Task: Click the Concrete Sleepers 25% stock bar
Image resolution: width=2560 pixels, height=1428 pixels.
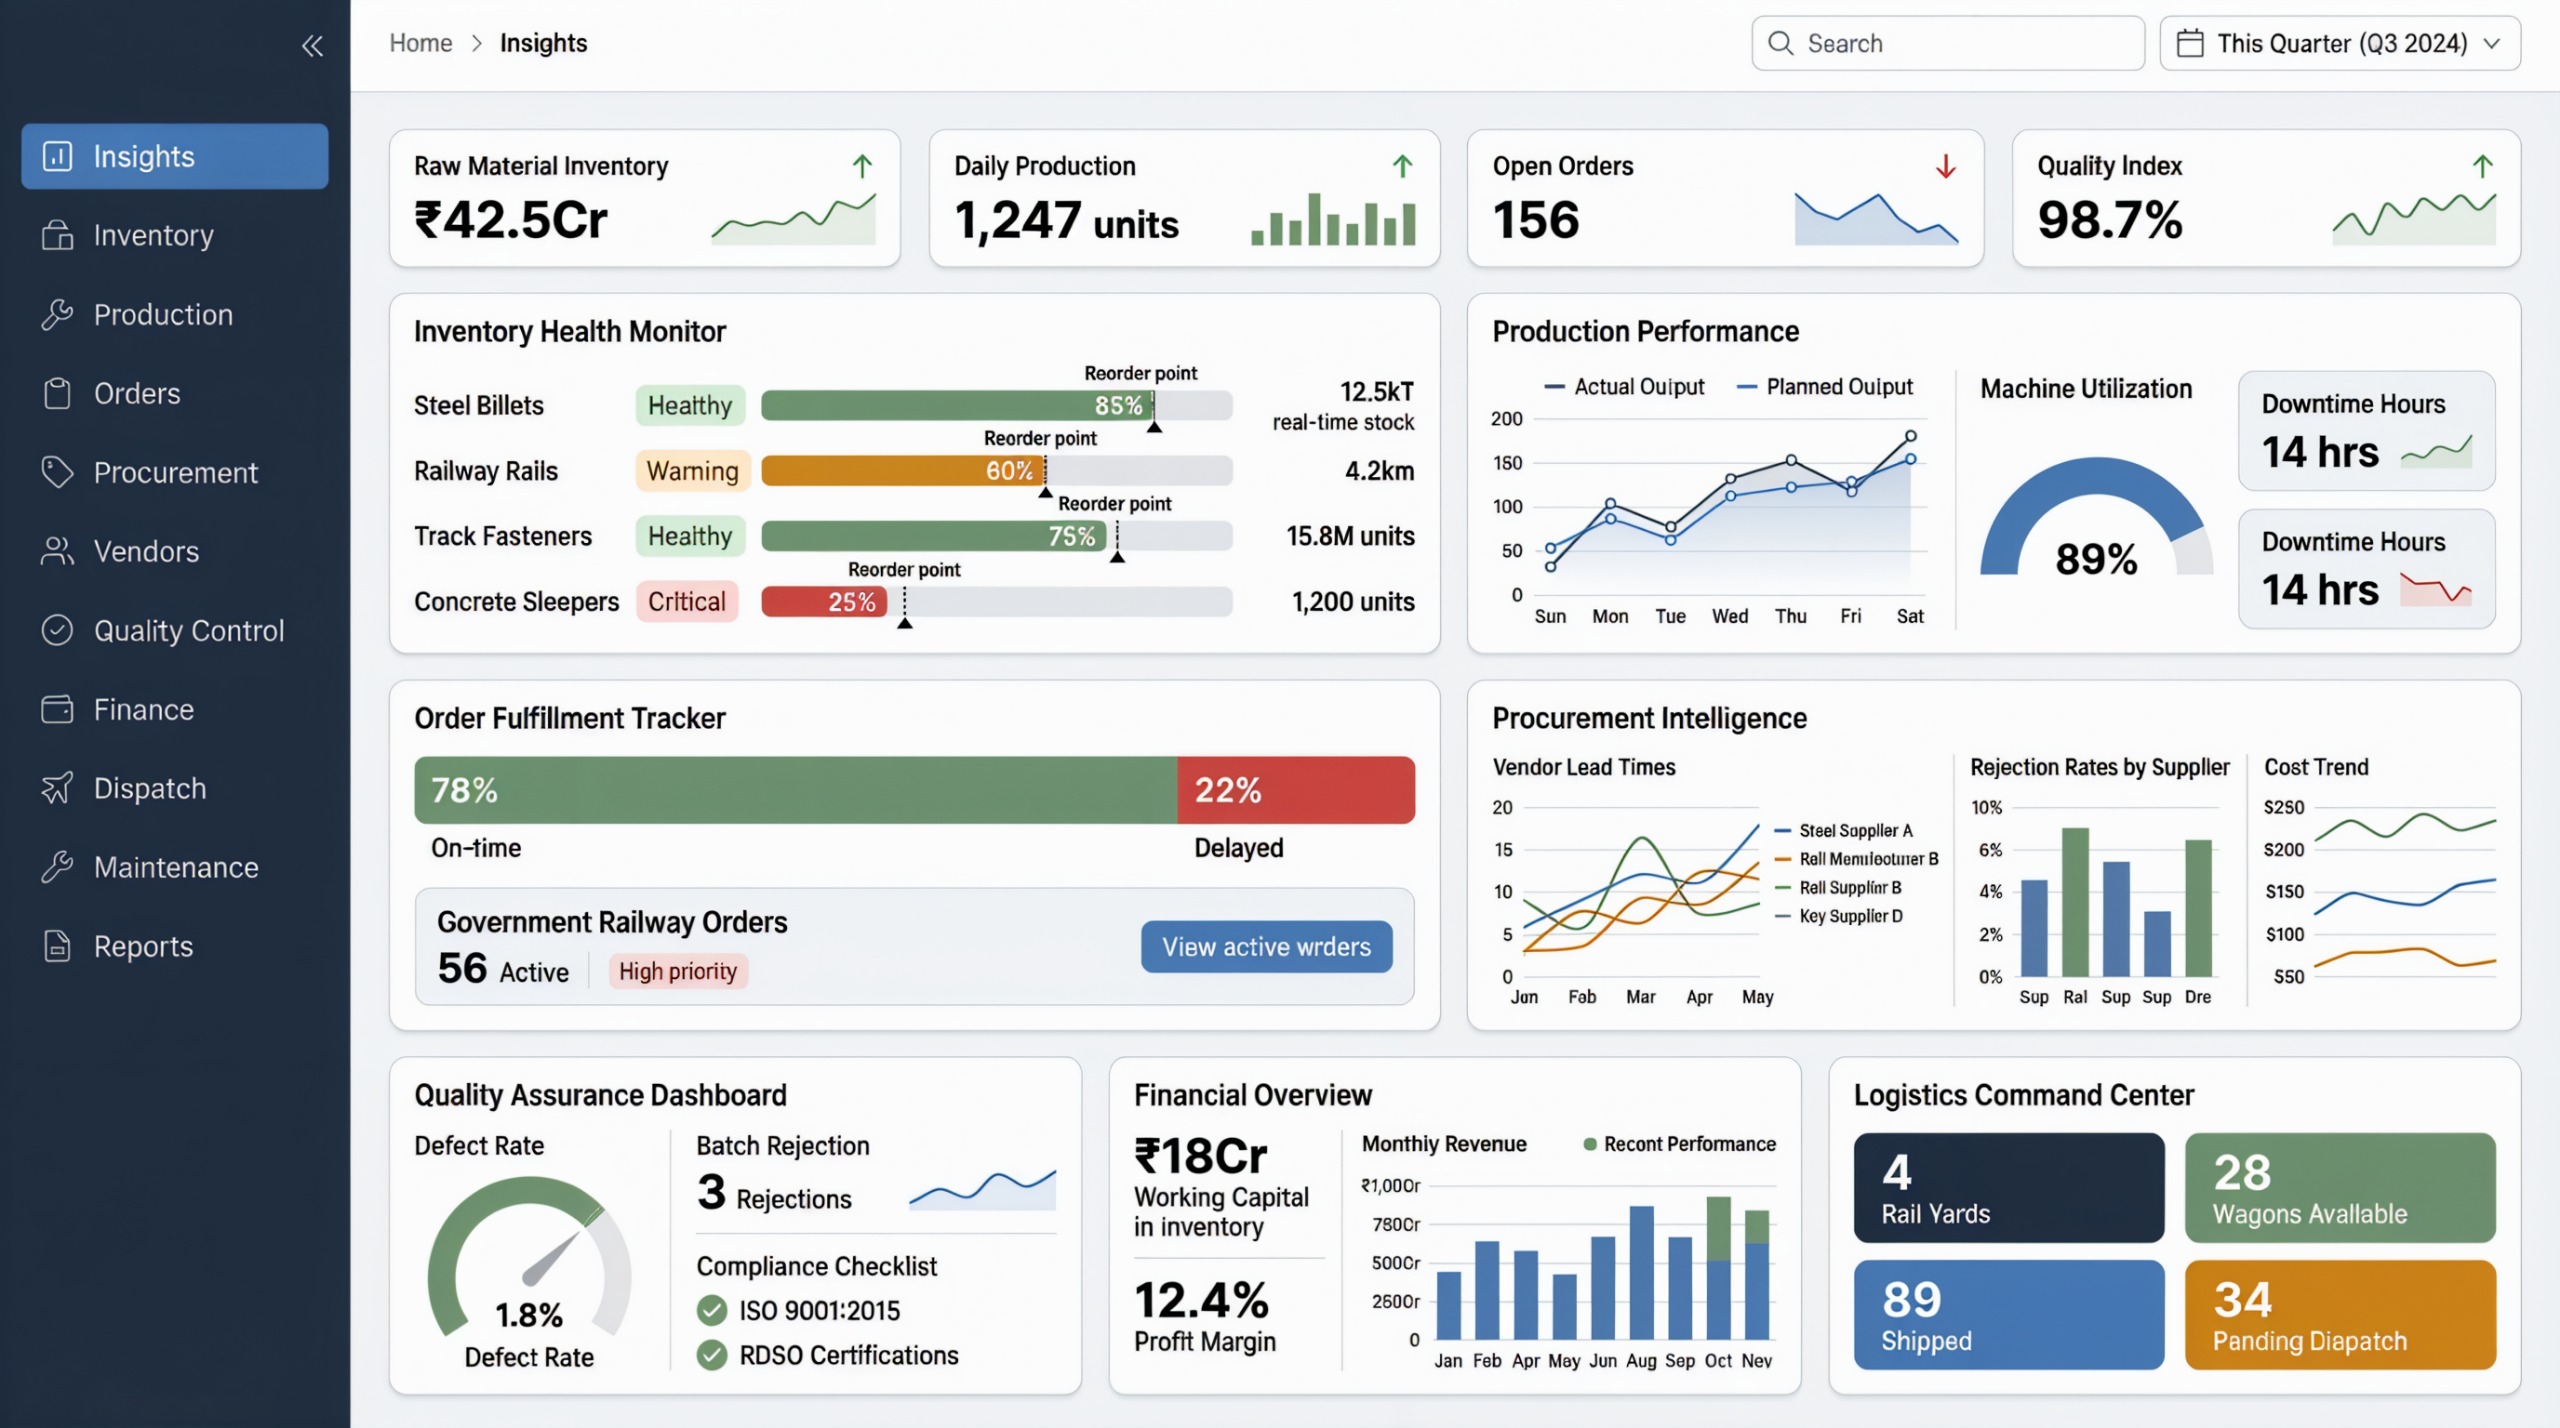Action: 824,602
